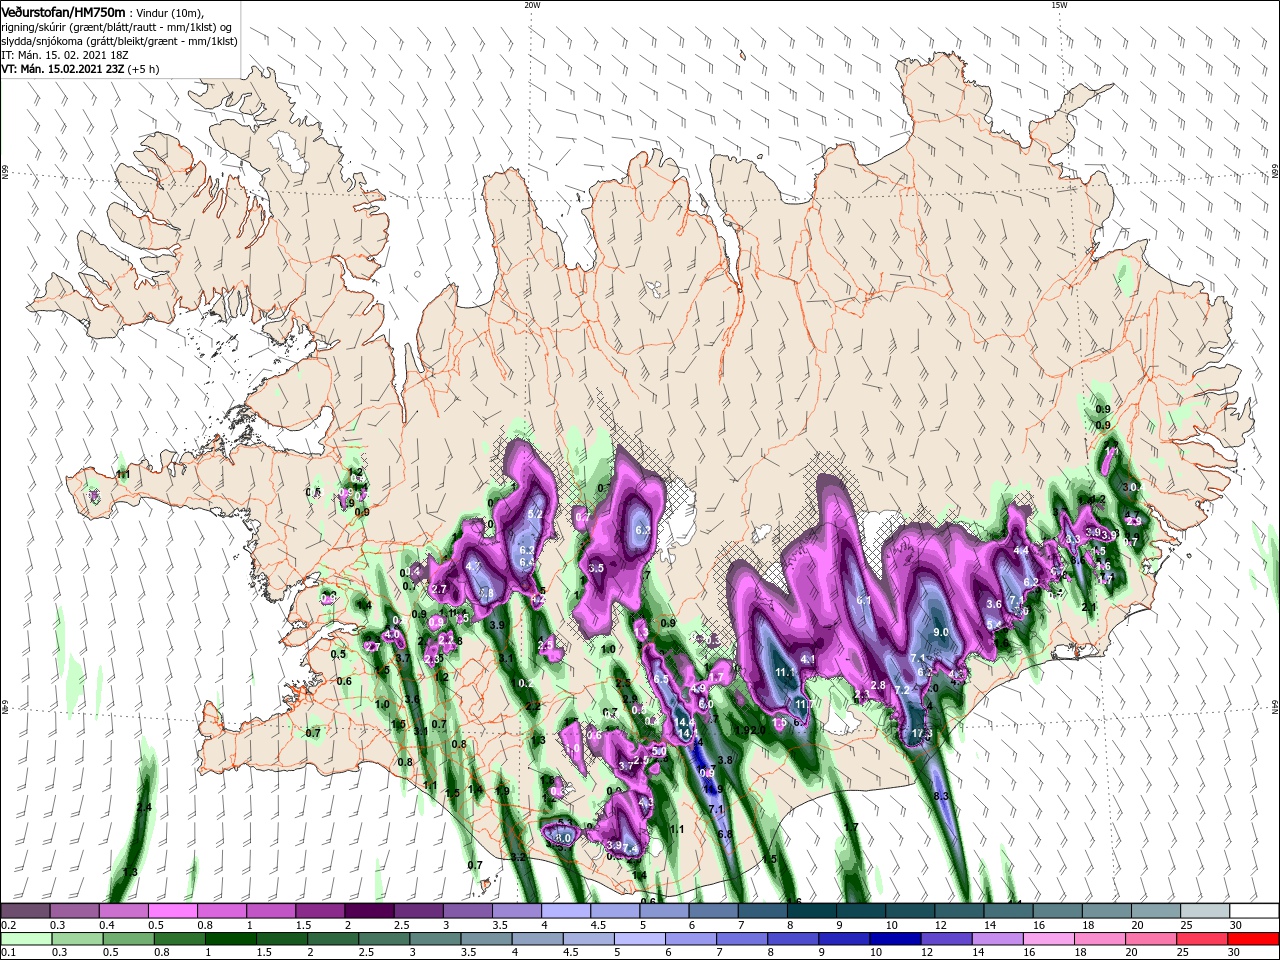
Task: Click the 11.1 precipitation value
Action: coord(785,672)
